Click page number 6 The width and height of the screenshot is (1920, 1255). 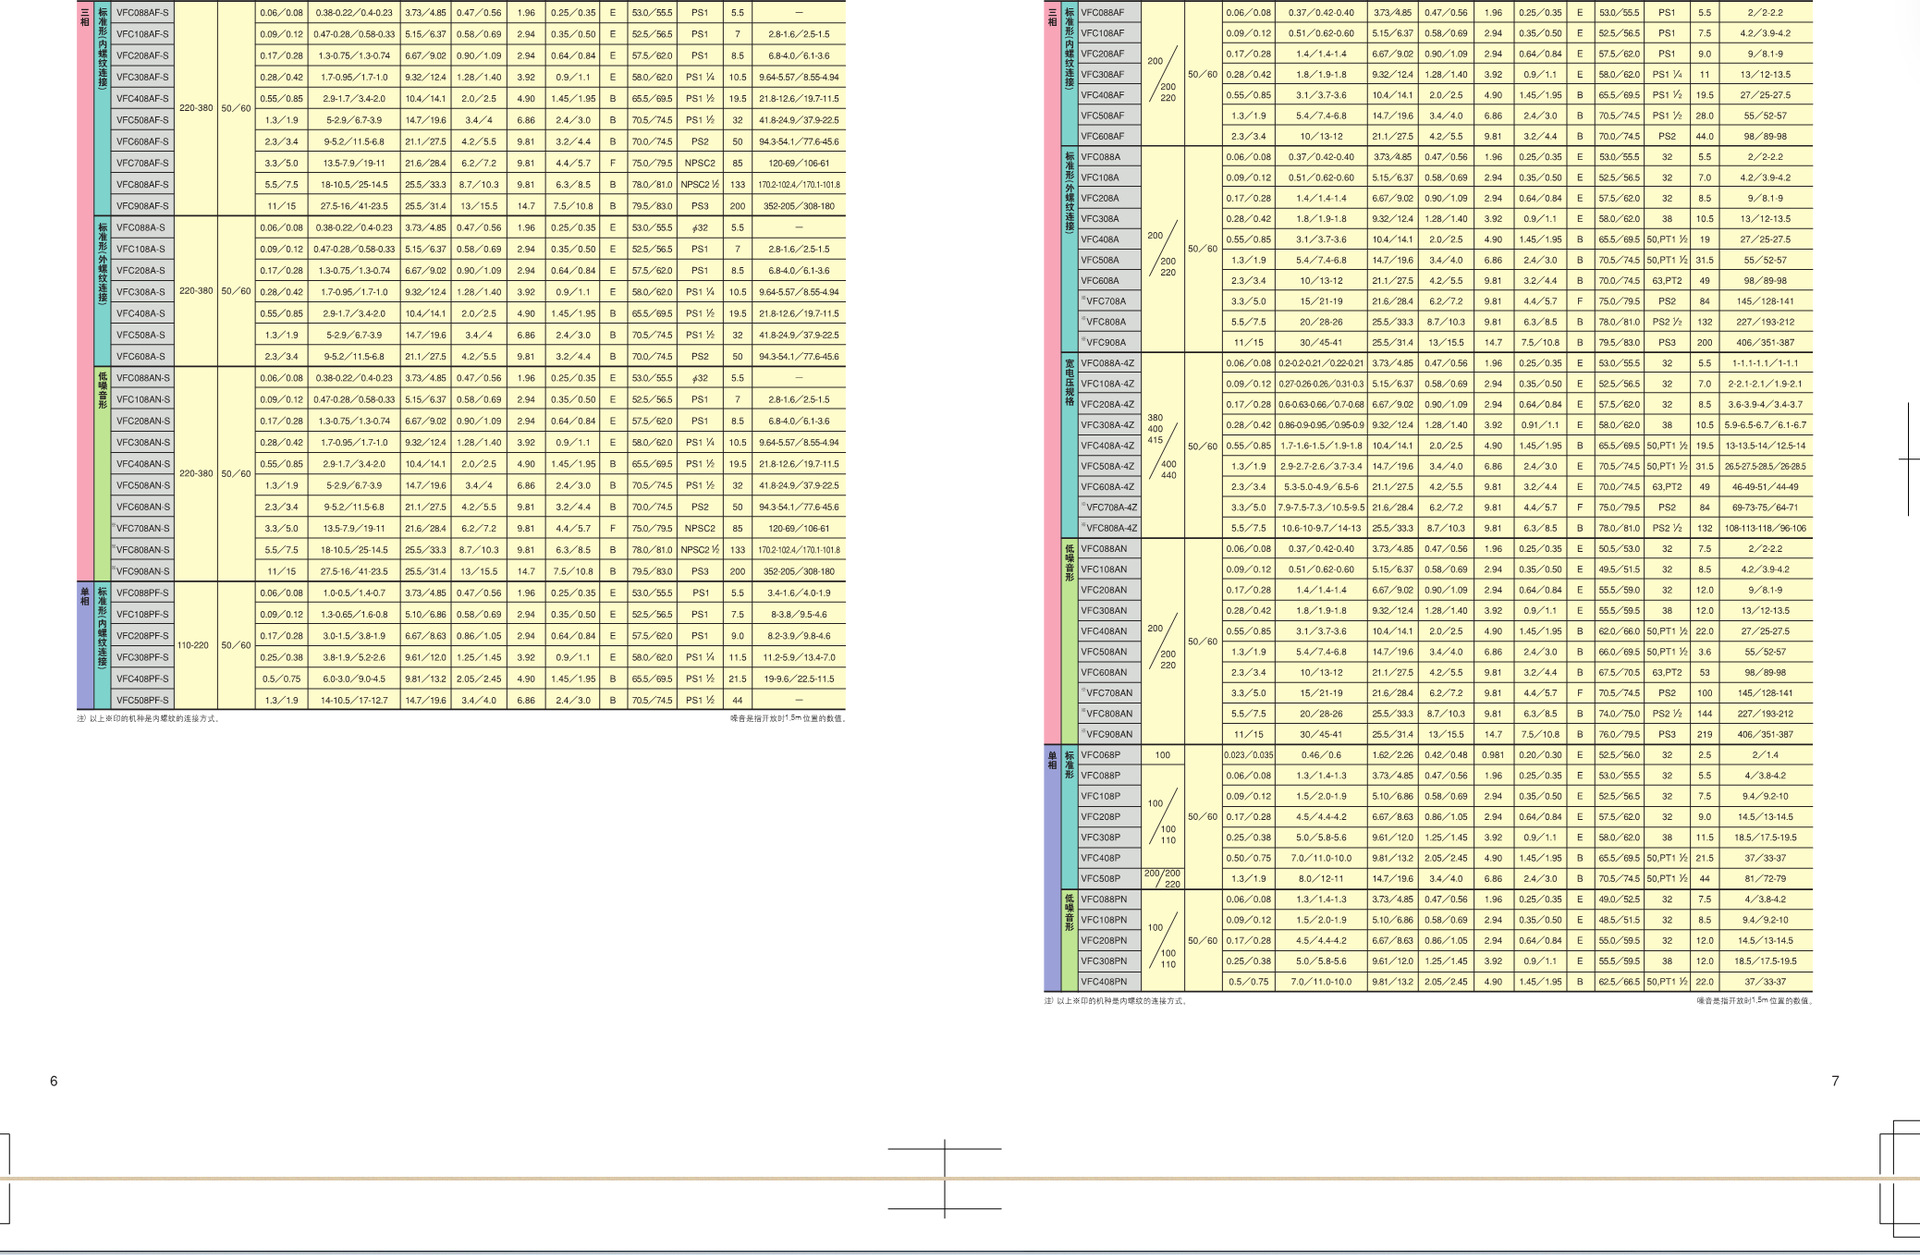(54, 1081)
